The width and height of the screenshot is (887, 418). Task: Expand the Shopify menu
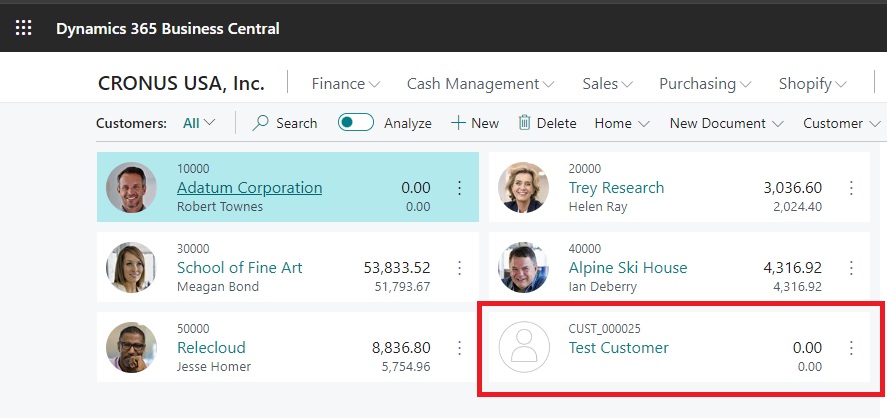812,84
